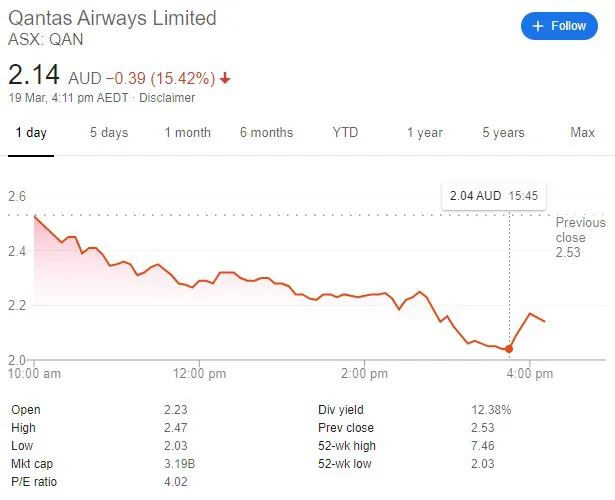
Task: Click the 12:00 pm axis label
Action: (198, 374)
